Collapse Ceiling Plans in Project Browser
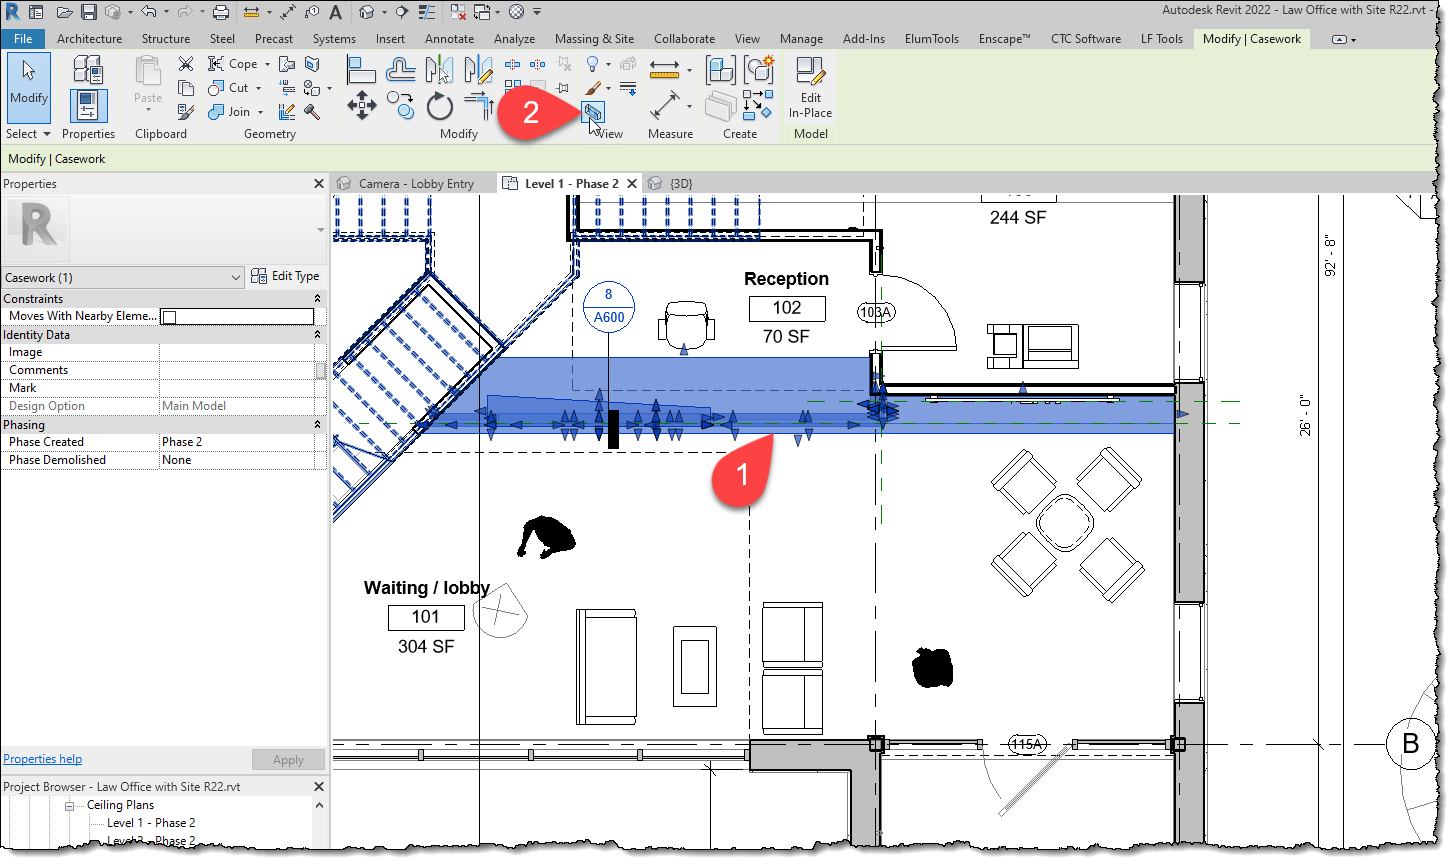The height and width of the screenshot is (864, 1455). point(69,804)
